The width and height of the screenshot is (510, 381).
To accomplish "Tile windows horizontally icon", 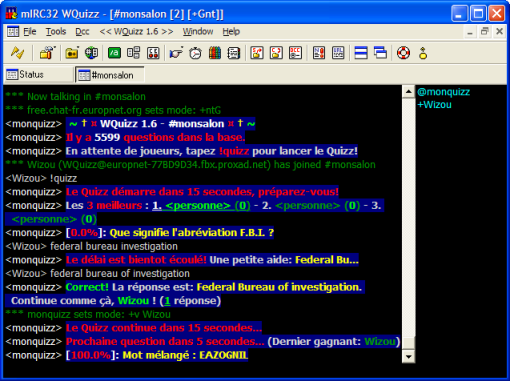I will (361, 53).
